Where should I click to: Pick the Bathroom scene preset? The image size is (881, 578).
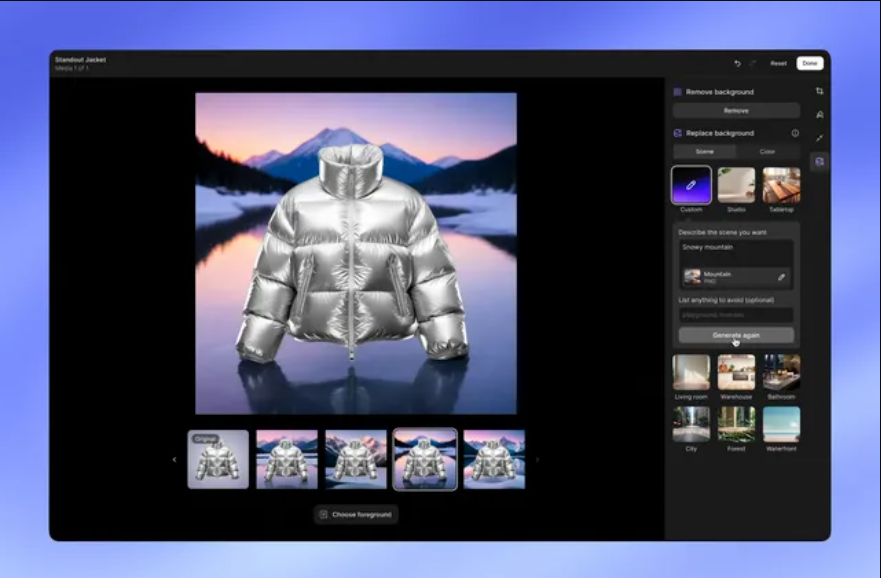click(x=782, y=372)
